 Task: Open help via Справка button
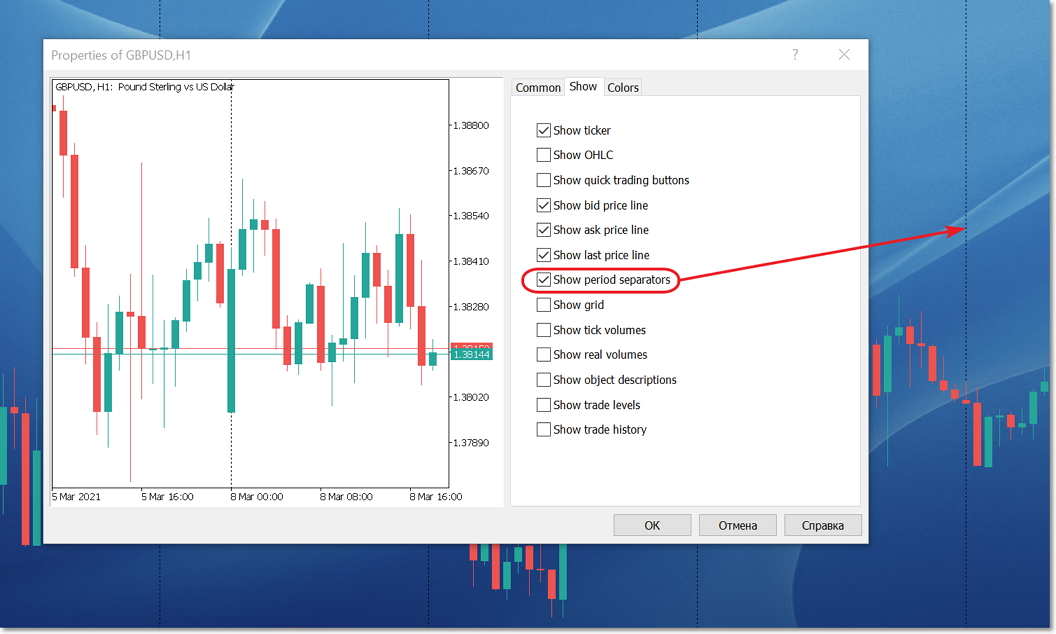[822, 525]
